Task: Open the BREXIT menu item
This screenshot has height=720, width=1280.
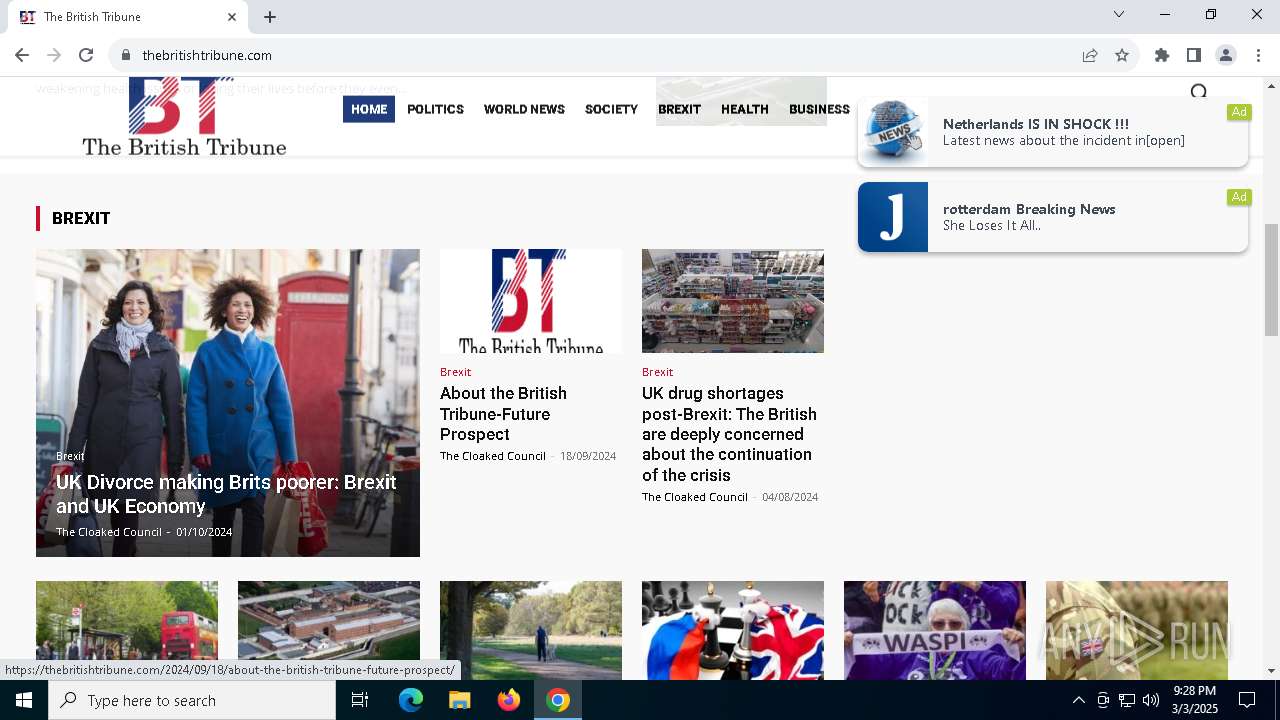Action: pyautogui.click(x=679, y=109)
